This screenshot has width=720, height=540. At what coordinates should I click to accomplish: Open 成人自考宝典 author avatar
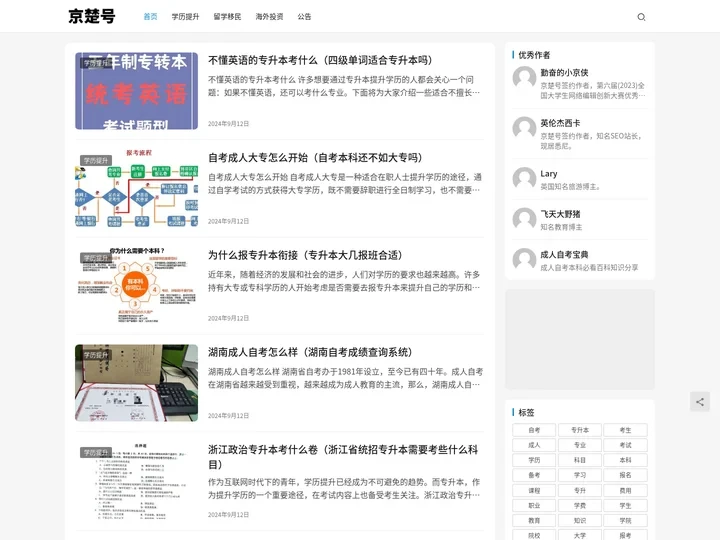524,259
